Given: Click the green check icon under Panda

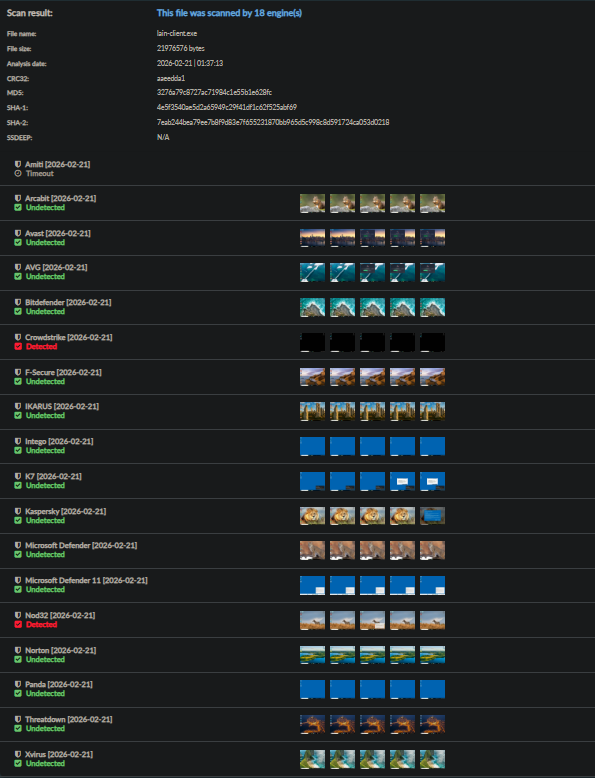Looking at the screenshot, I should tap(18, 693).
